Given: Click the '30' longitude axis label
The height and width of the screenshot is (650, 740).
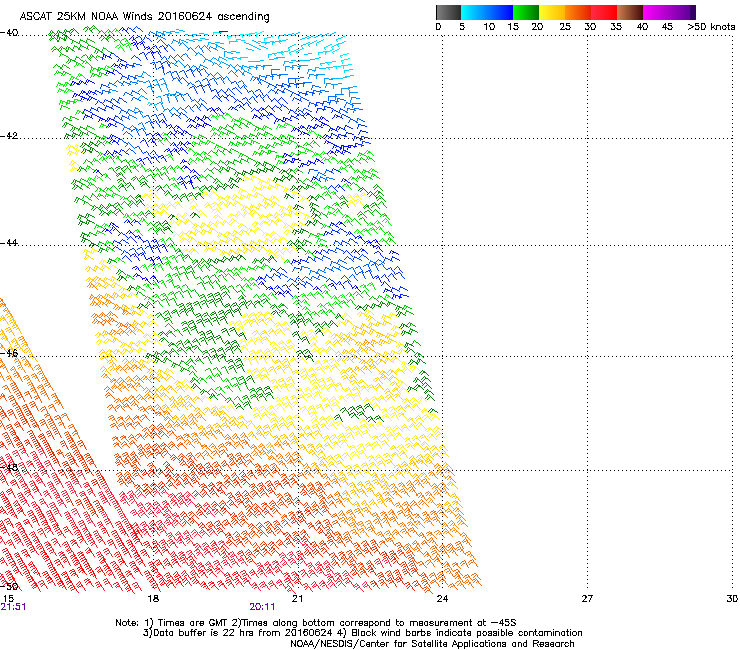Looking at the screenshot, I should pos(732,599).
